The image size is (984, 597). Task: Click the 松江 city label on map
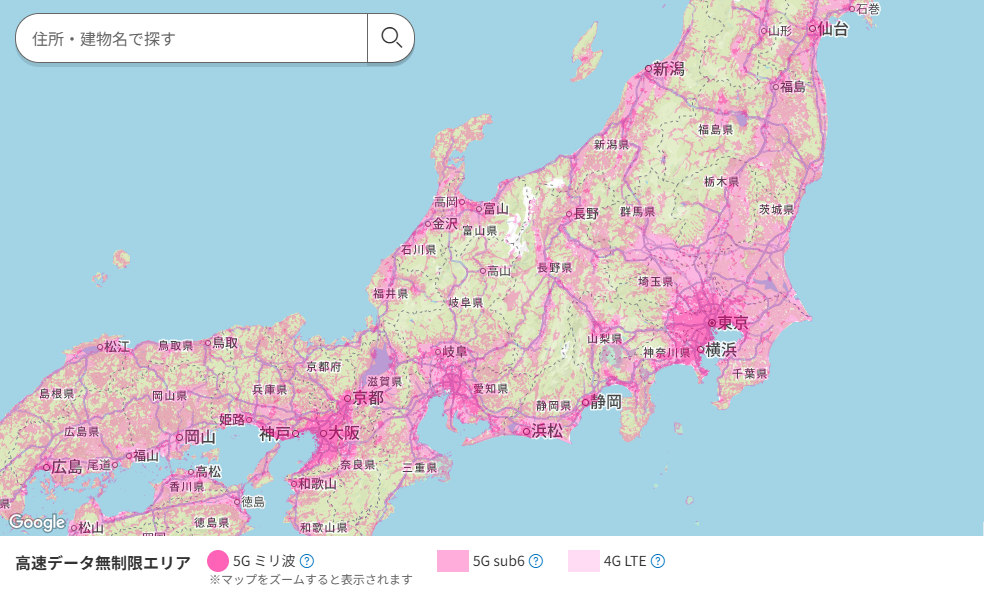[x=117, y=347]
